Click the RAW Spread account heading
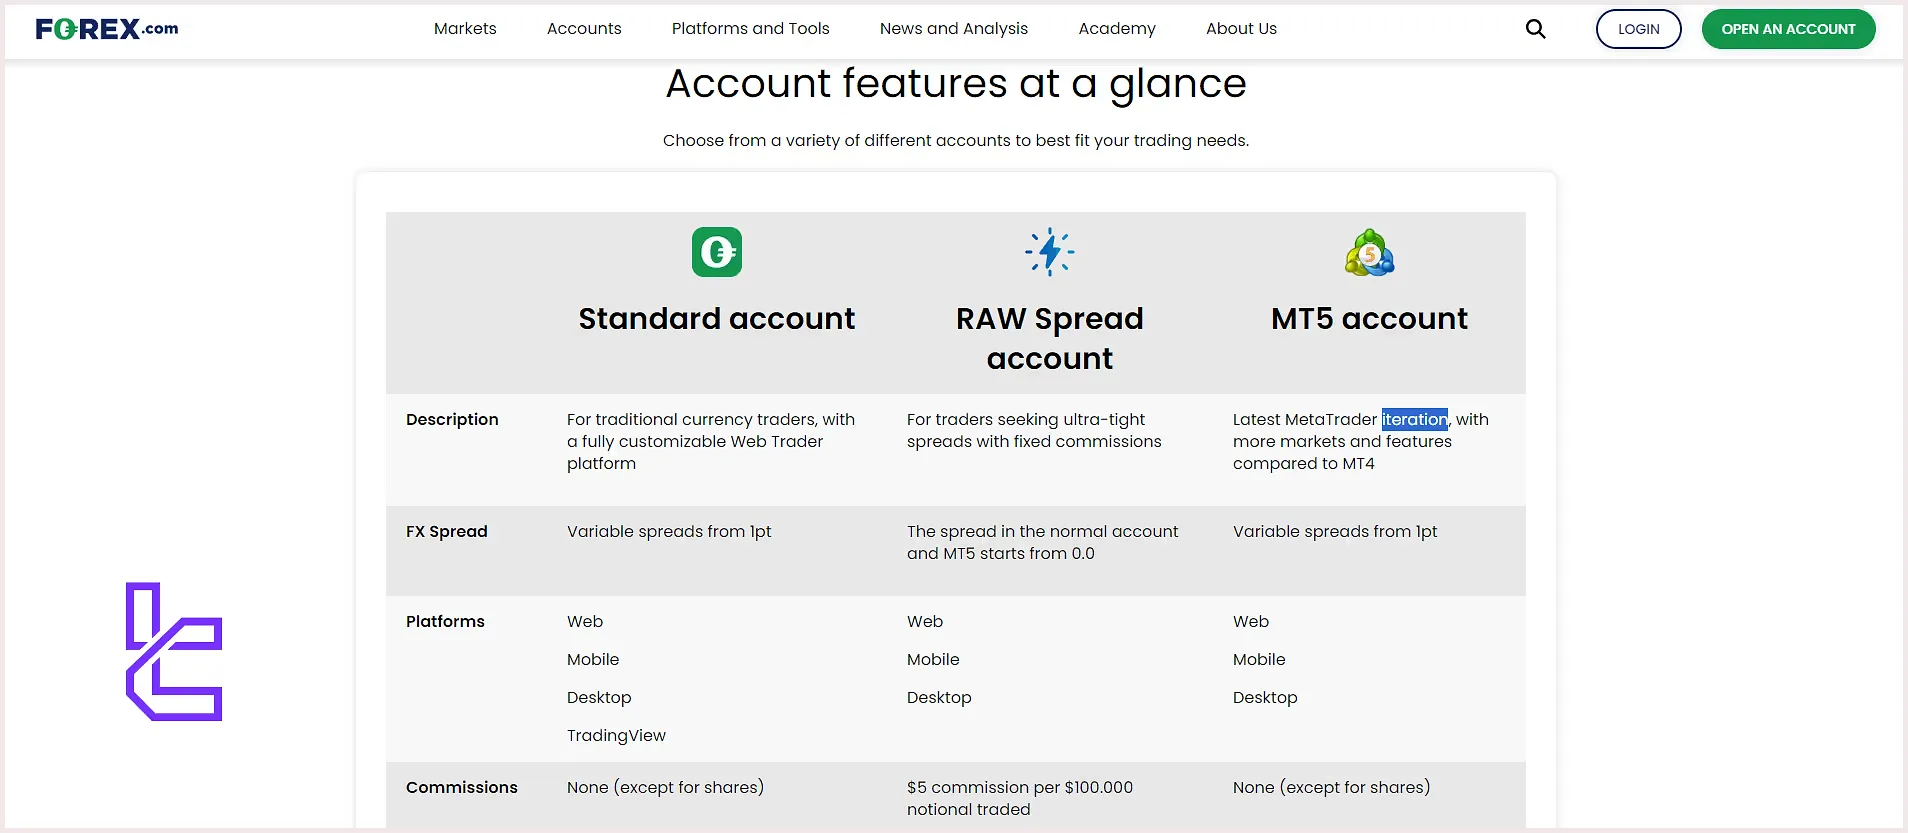The width and height of the screenshot is (1908, 833). 1049,338
